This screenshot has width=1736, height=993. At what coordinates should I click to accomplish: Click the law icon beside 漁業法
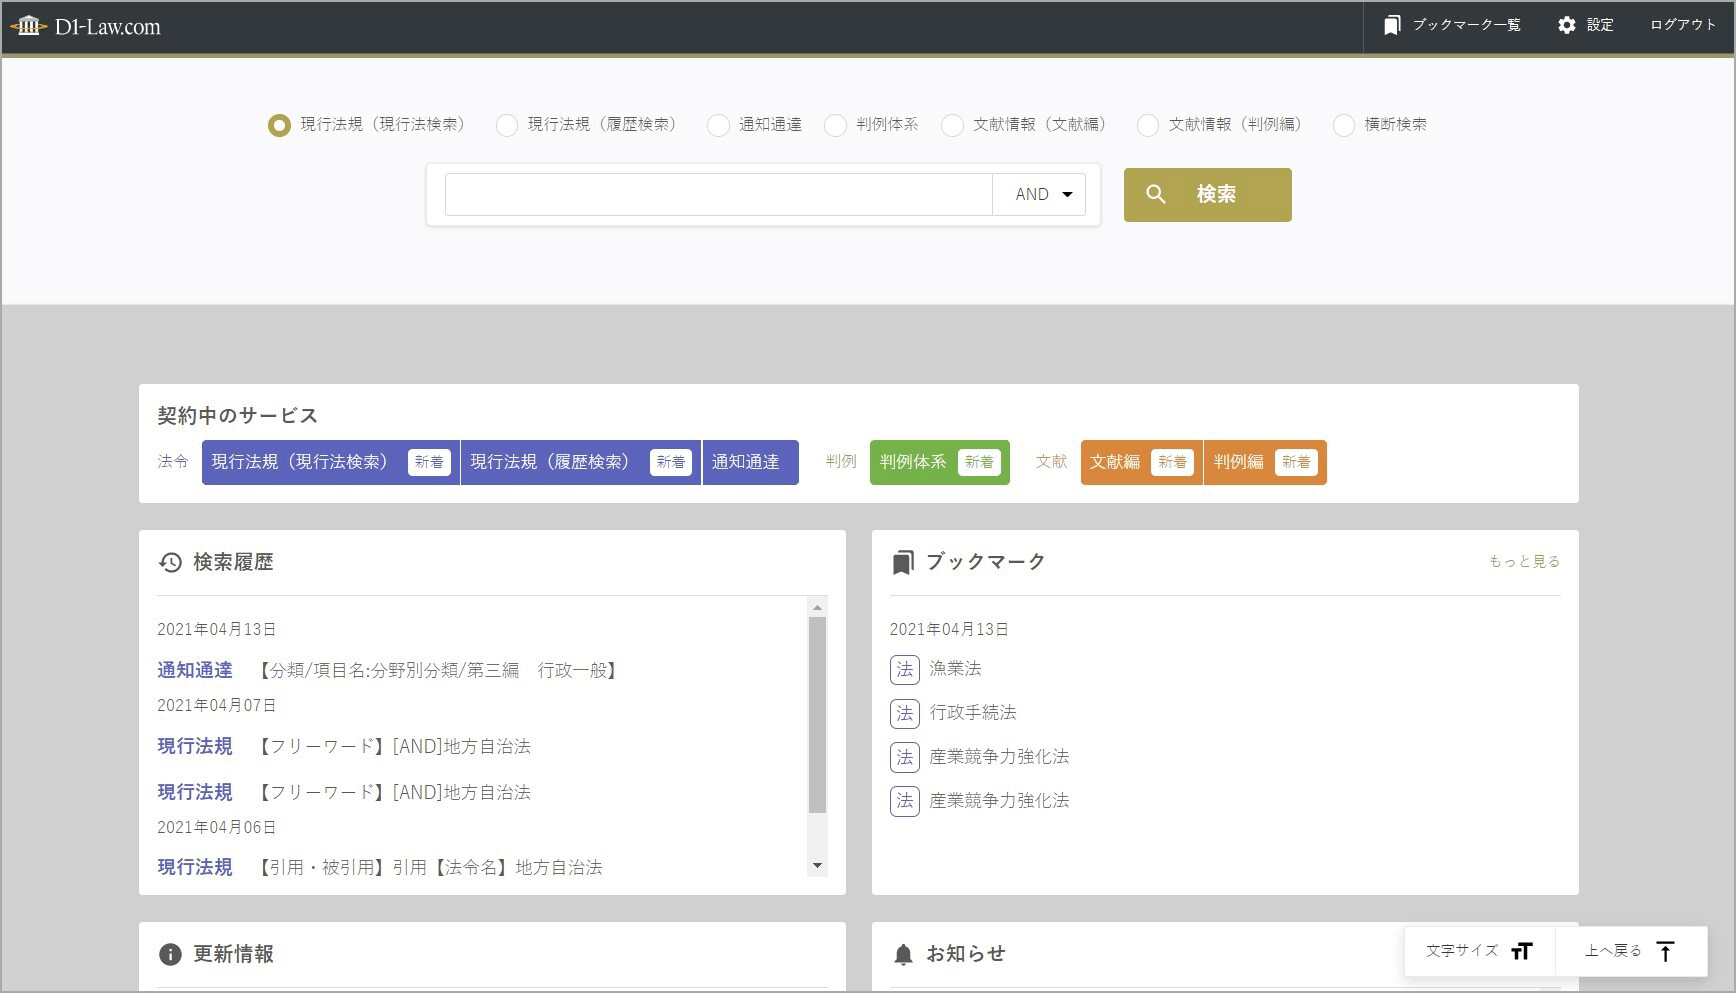coord(904,669)
